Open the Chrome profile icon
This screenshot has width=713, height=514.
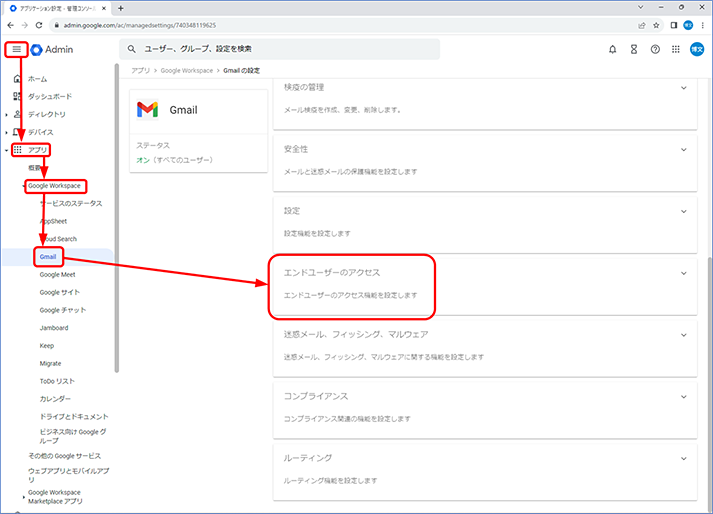[x=688, y=25]
